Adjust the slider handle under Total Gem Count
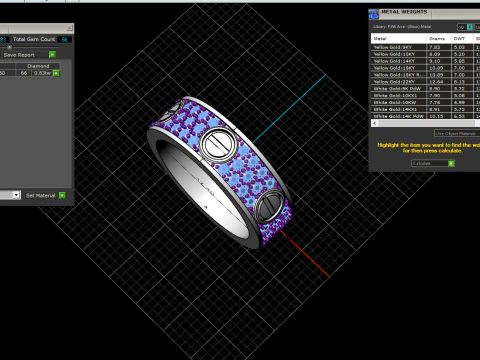The image size is (480, 360). 9,47
